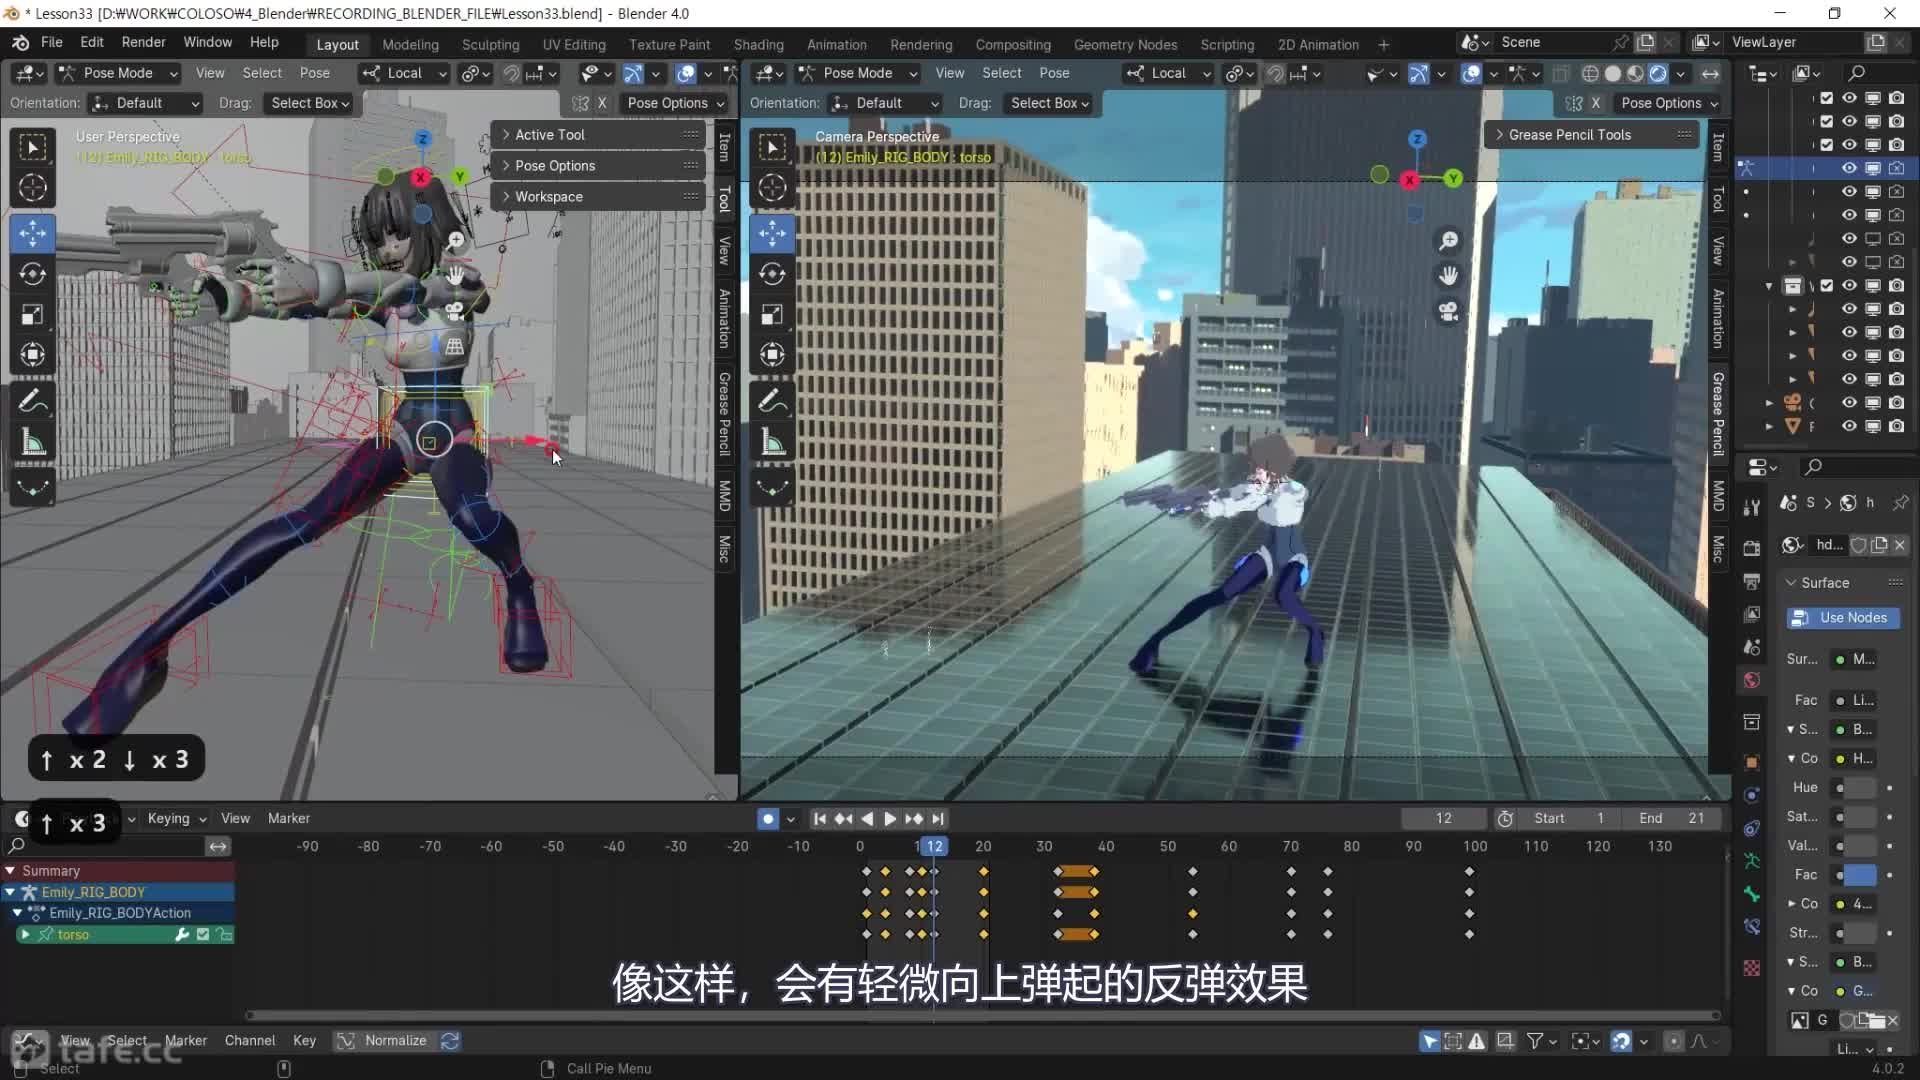Image resolution: width=1920 pixels, height=1080 pixels.
Task: Activate the Annotate tool in camera viewport
Action: (x=772, y=401)
